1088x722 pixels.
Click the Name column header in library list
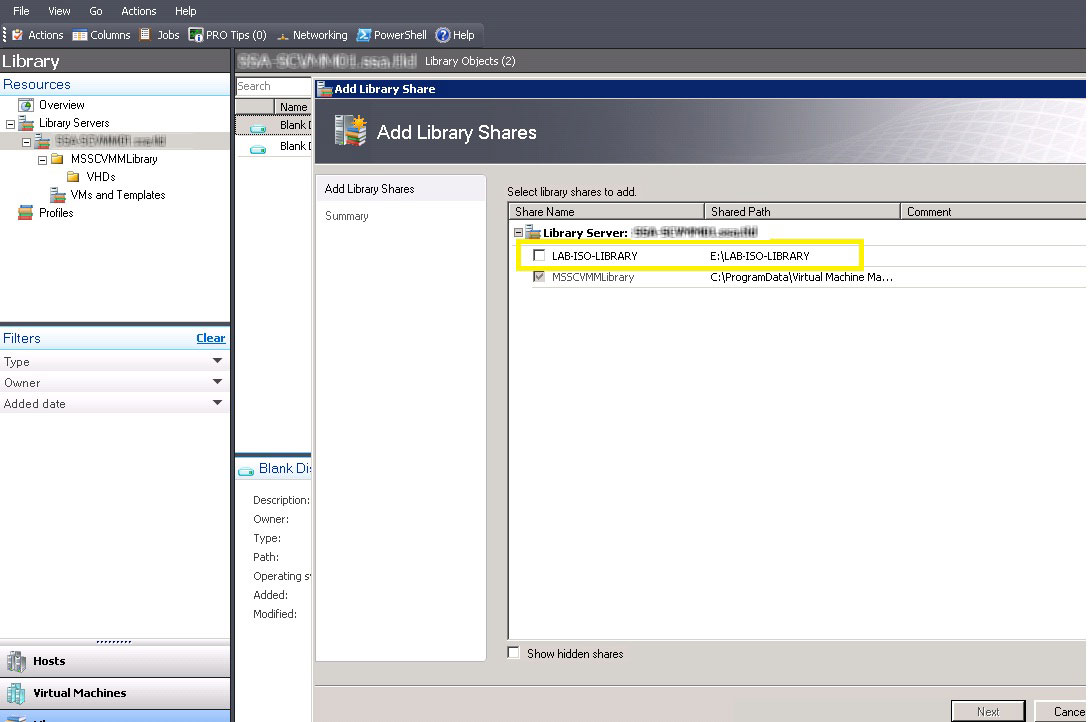(294, 107)
